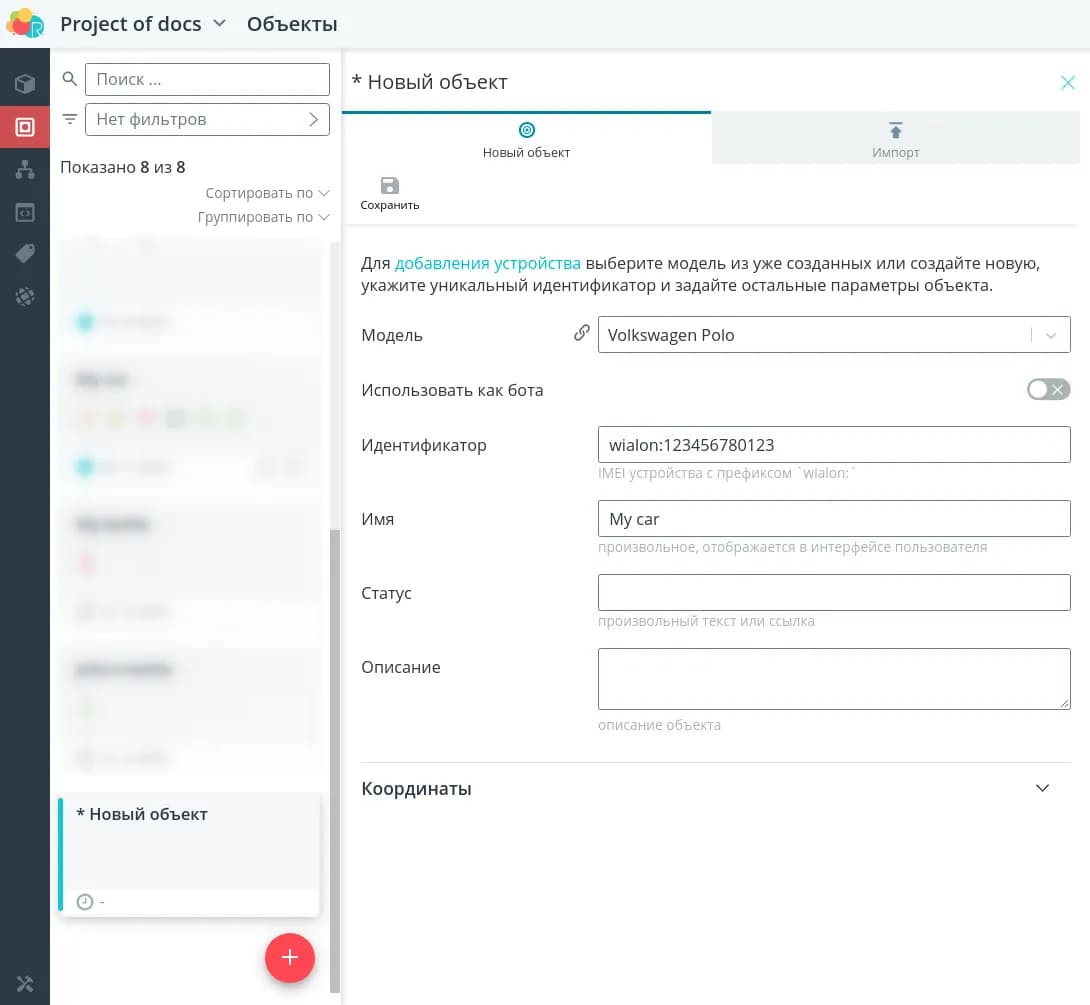Select the 'Новый объект' tab
The width and height of the screenshot is (1090, 1005).
(526, 139)
